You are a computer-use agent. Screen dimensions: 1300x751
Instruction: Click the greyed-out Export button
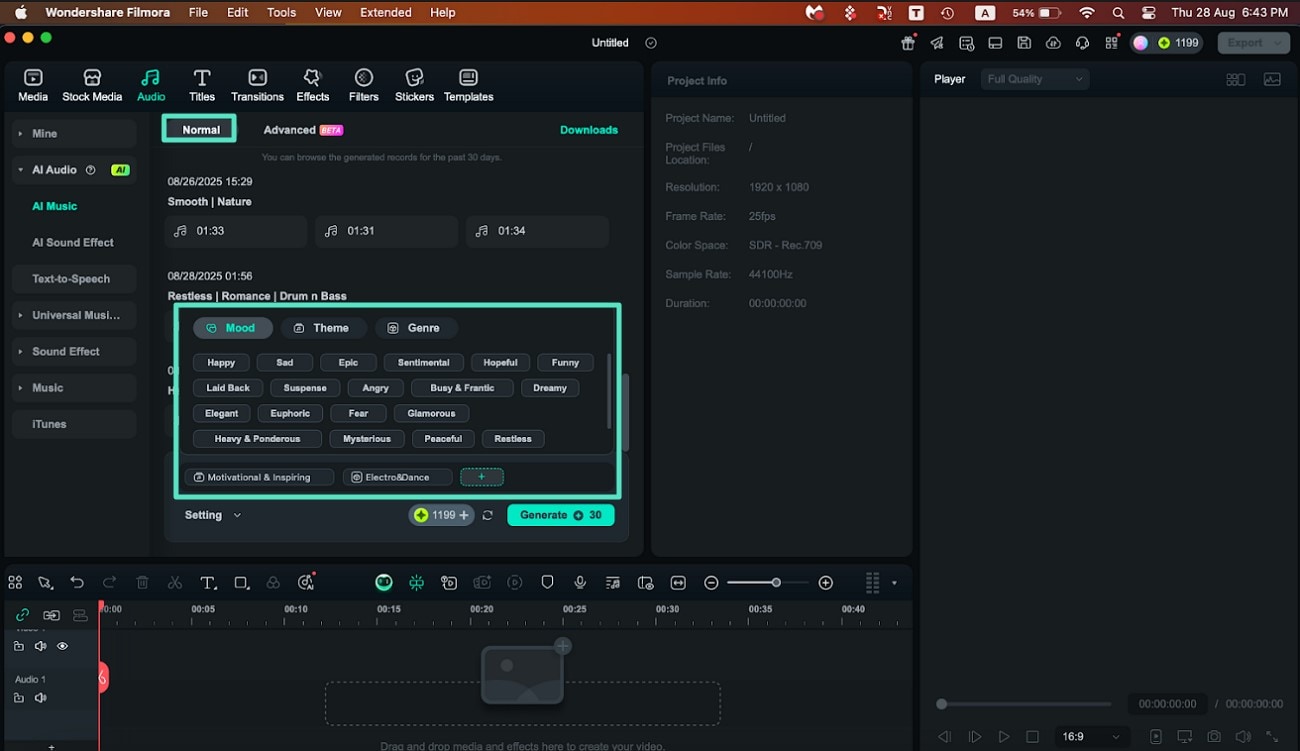tap(1252, 43)
